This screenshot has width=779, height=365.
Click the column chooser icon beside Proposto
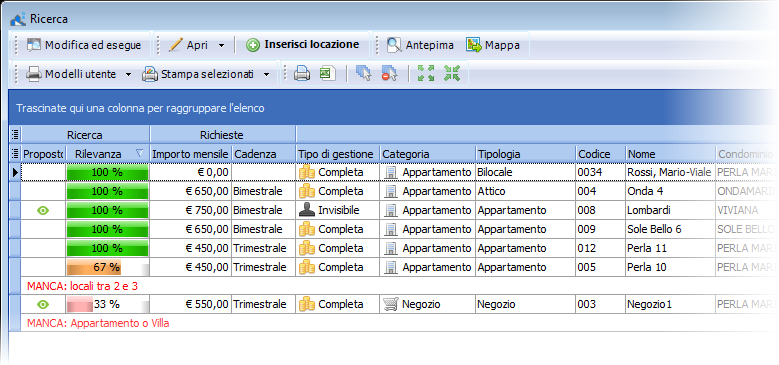[x=15, y=154]
